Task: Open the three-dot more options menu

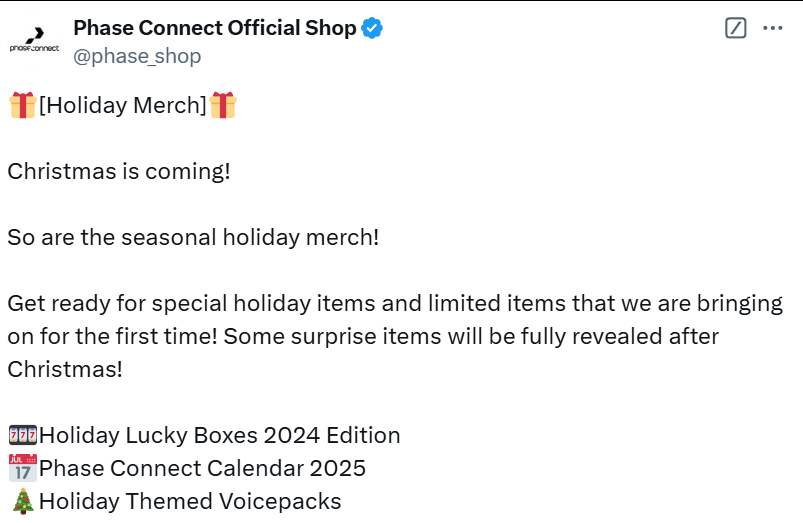Action: (772, 28)
